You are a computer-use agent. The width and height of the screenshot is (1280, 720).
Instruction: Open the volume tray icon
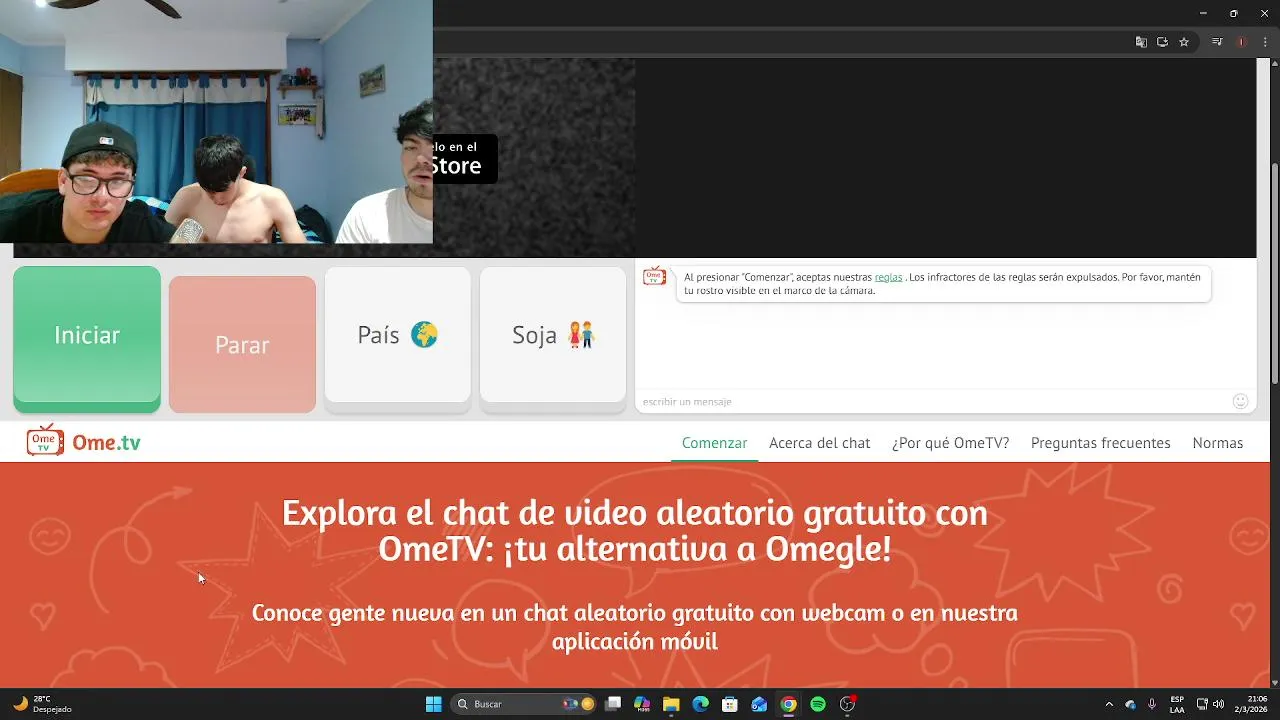coord(1218,704)
